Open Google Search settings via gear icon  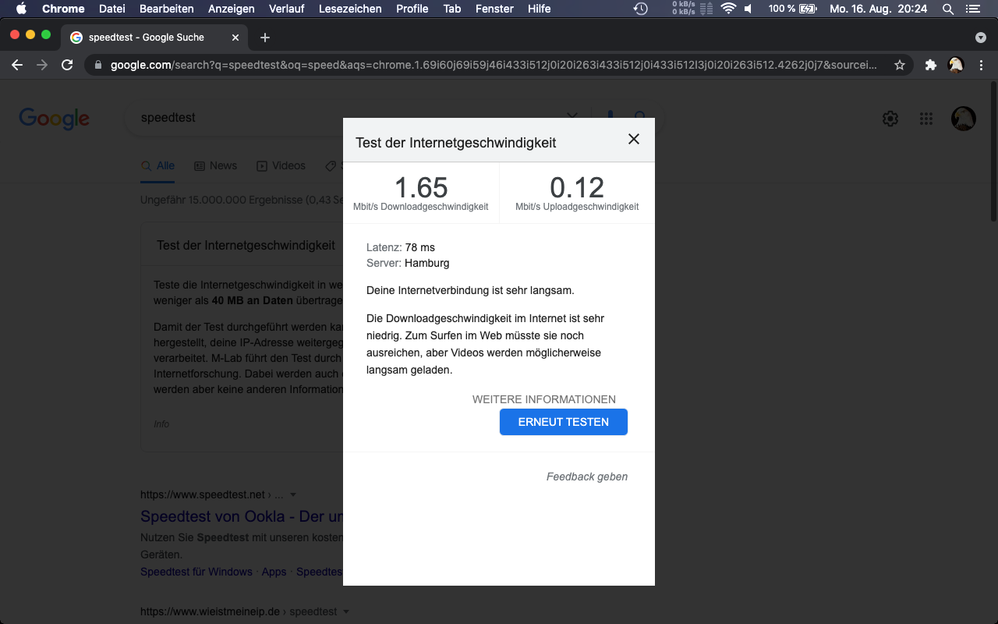[x=890, y=118]
